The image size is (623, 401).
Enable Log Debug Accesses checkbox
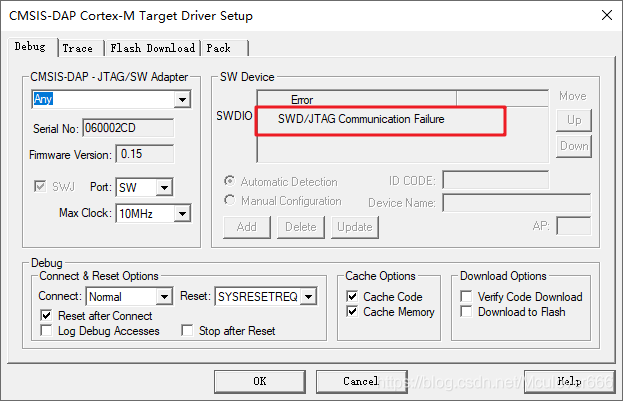46,331
